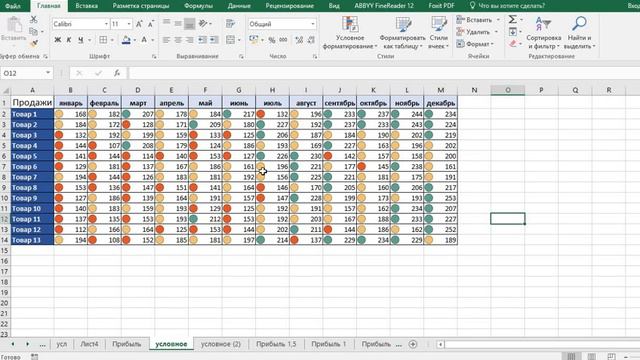Toggle top vertical alignment
The height and width of the screenshot is (360, 640).
coord(166,24)
